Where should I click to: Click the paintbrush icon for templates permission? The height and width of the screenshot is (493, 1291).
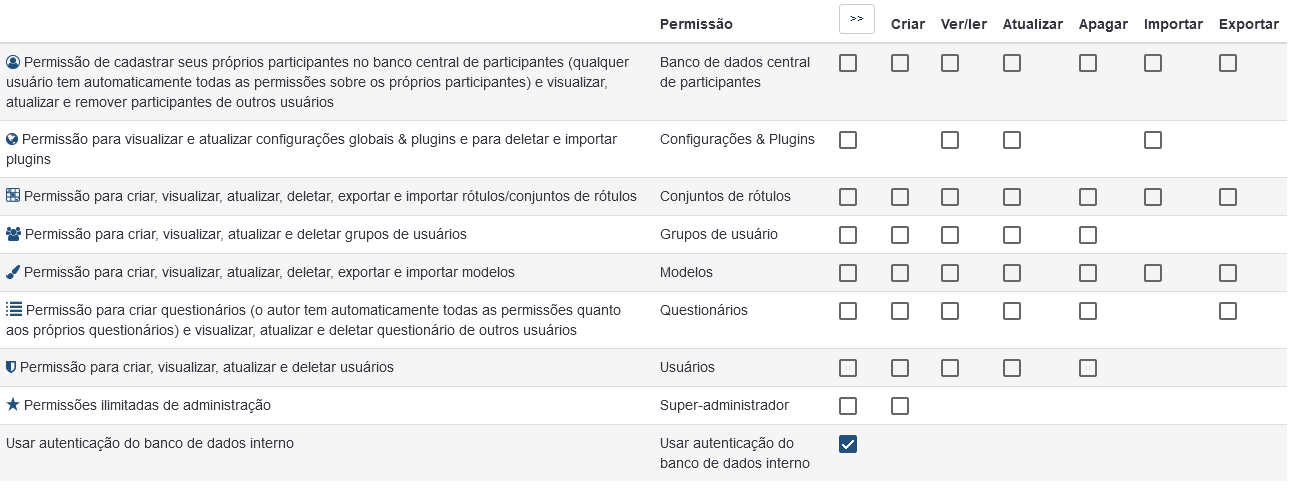click(x=13, y=272)
